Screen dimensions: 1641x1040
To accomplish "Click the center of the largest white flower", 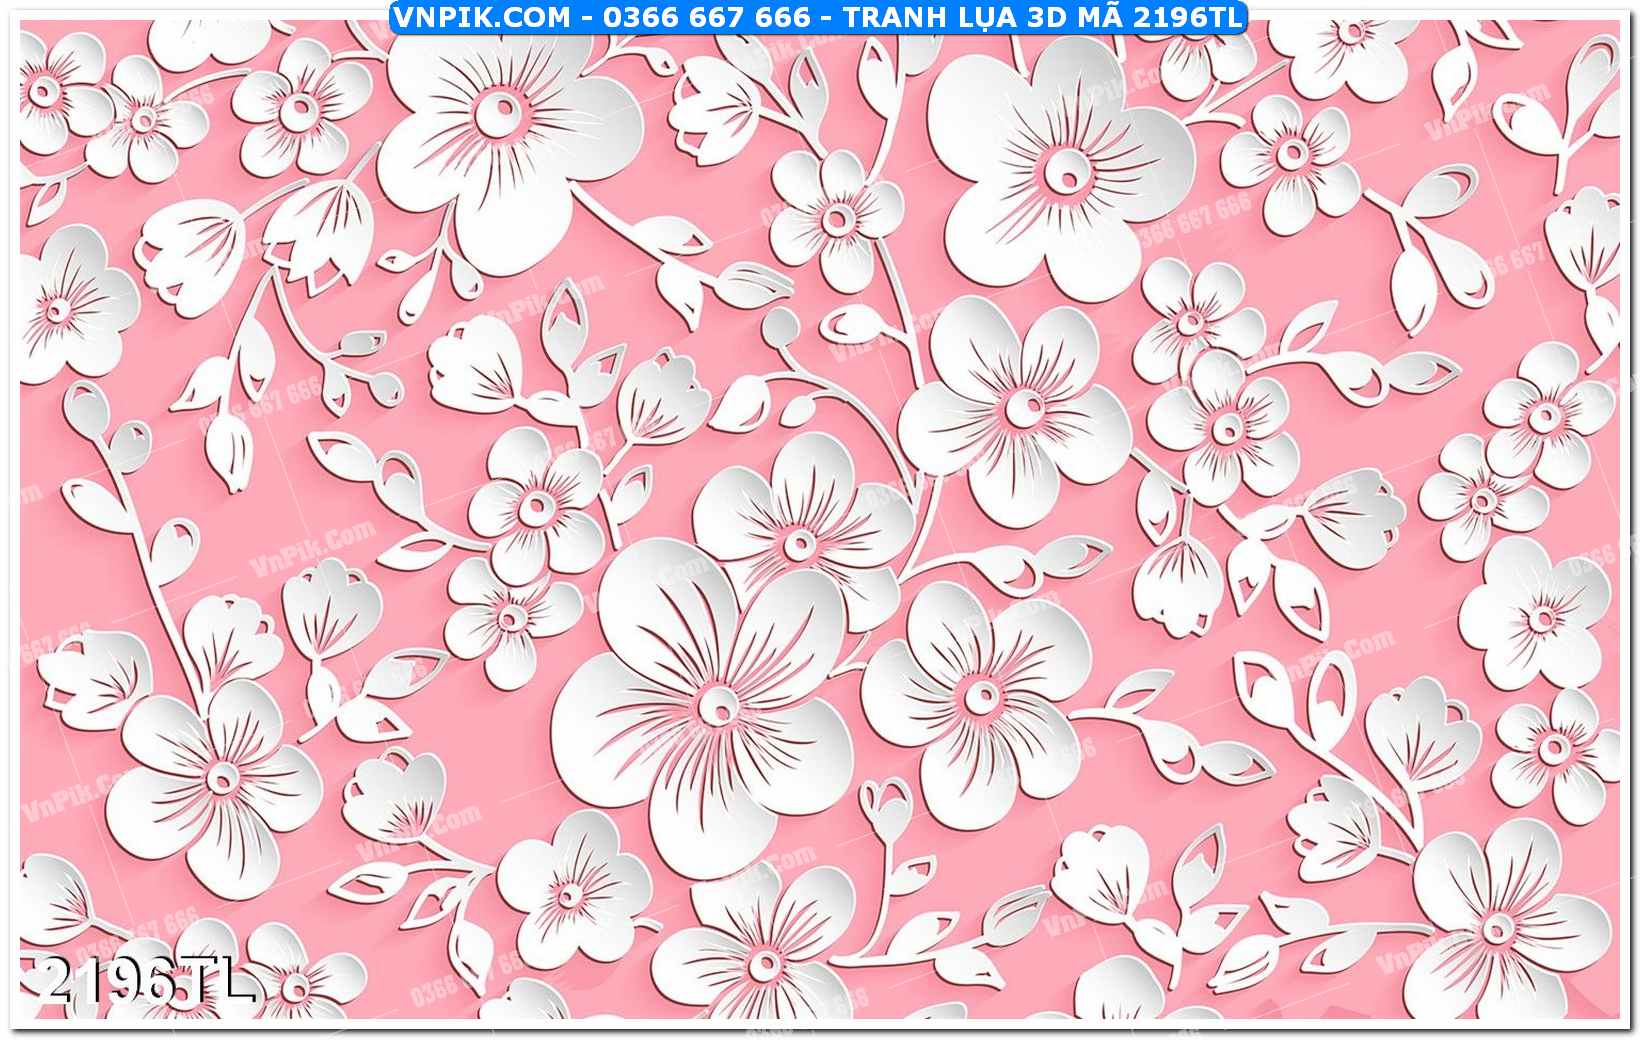I will [x=715, y=706].
